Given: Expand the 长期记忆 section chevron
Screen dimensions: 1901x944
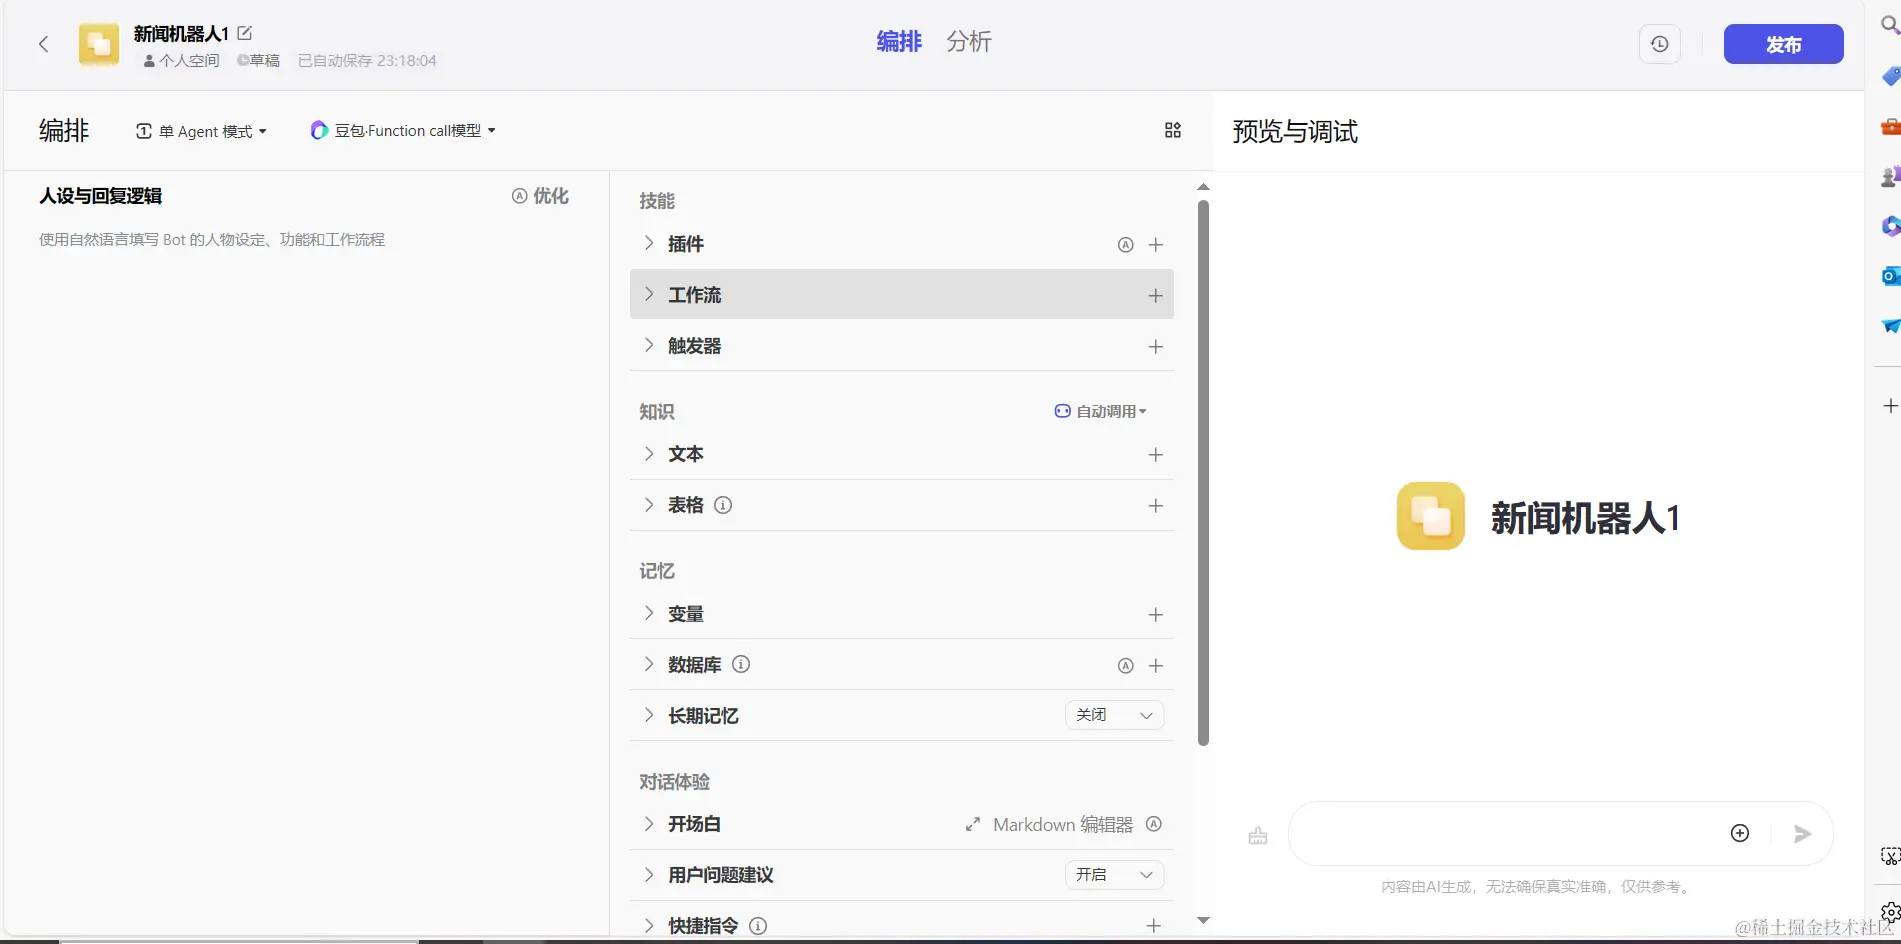Looking at the screenshot, I should point(649,715).
